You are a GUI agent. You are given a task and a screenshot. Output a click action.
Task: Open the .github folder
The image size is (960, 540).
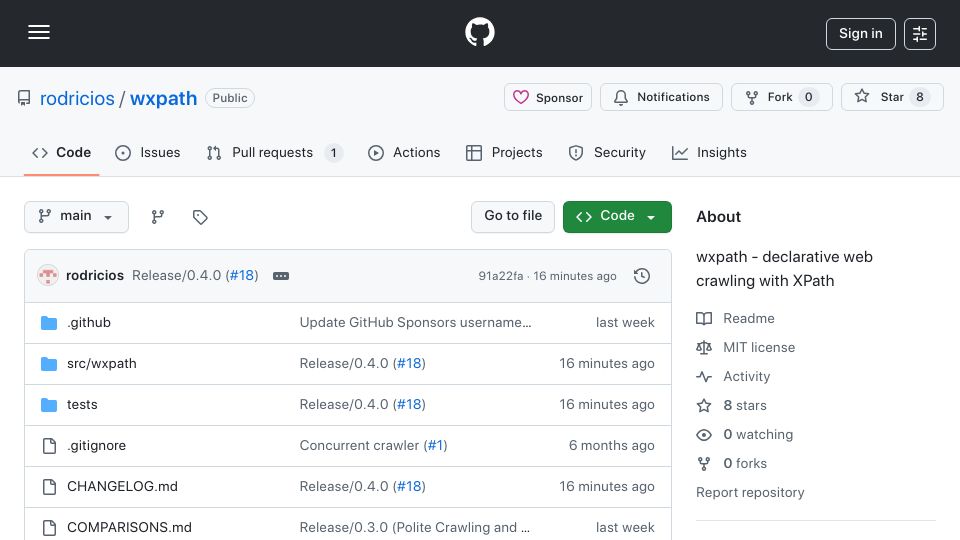(x=89, y=323)
